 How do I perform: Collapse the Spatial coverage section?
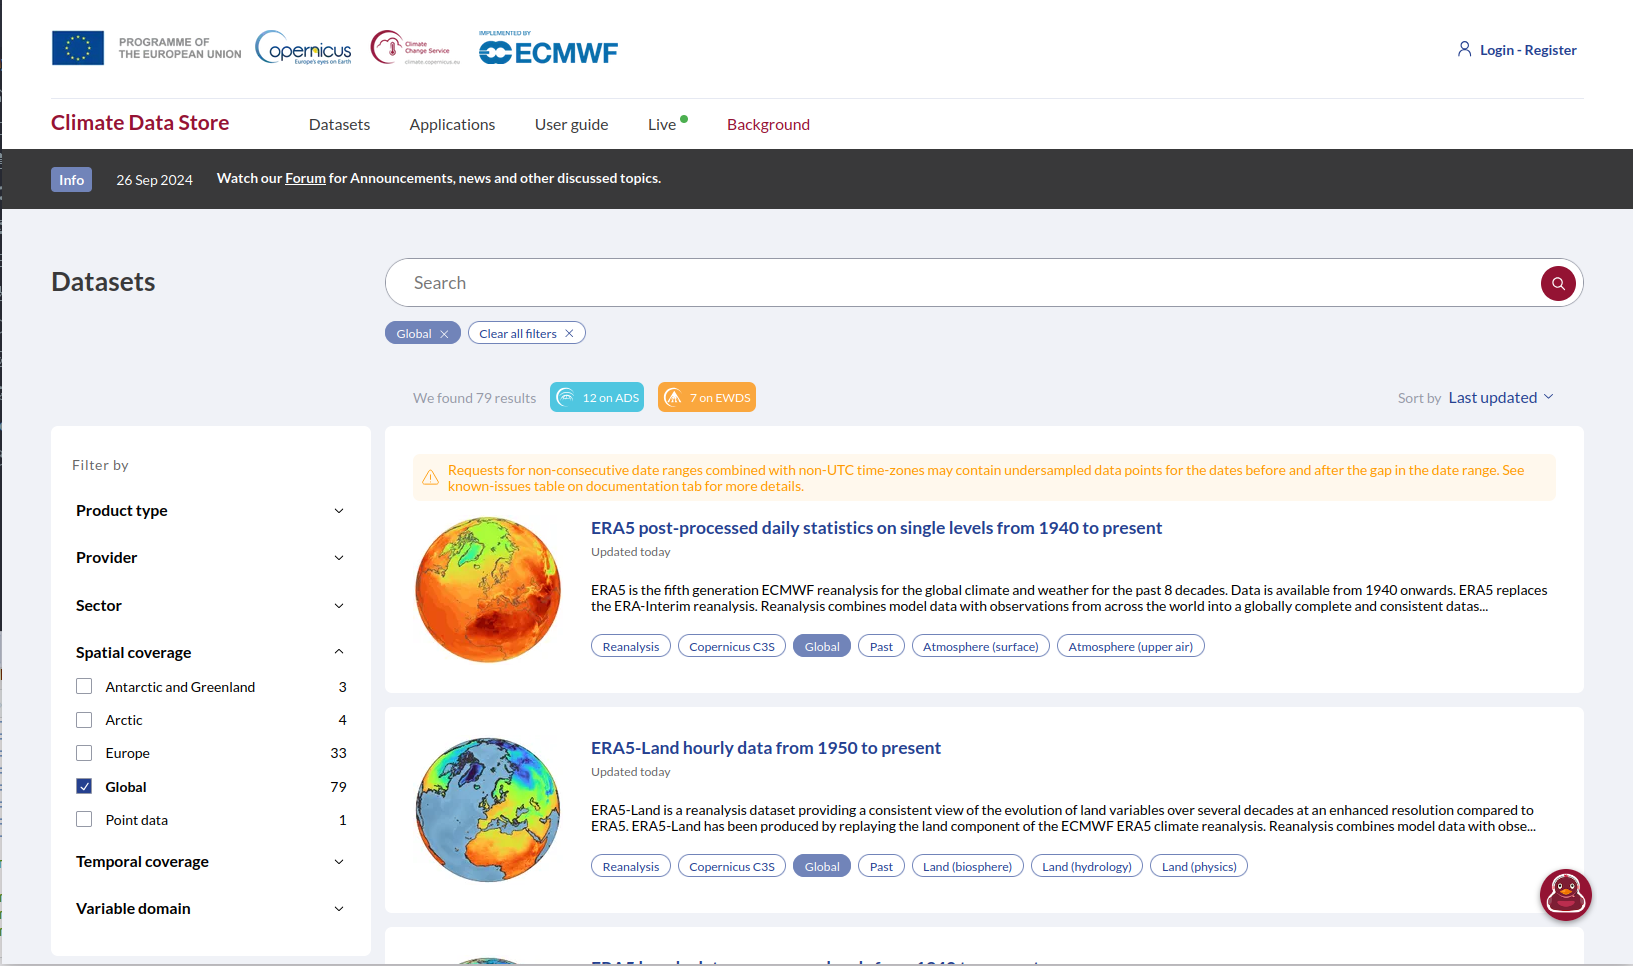[338, 652]
